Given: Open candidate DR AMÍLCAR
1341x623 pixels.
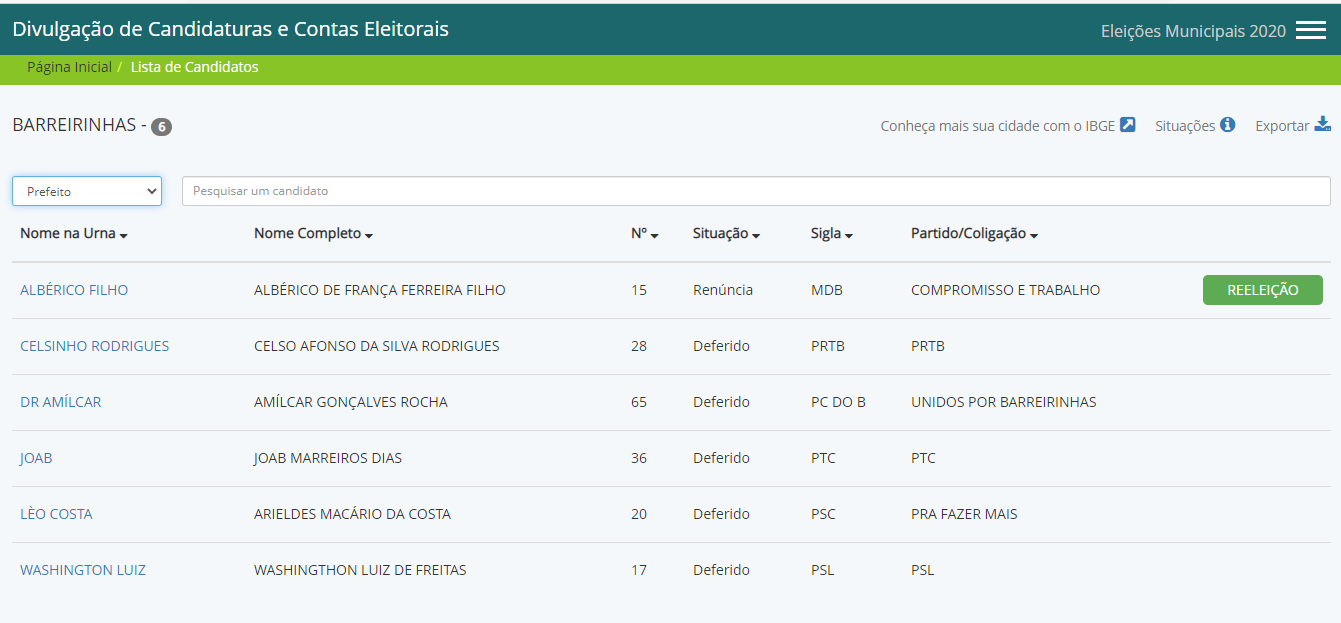Looking at the screenshot, I should click(60, 402).
